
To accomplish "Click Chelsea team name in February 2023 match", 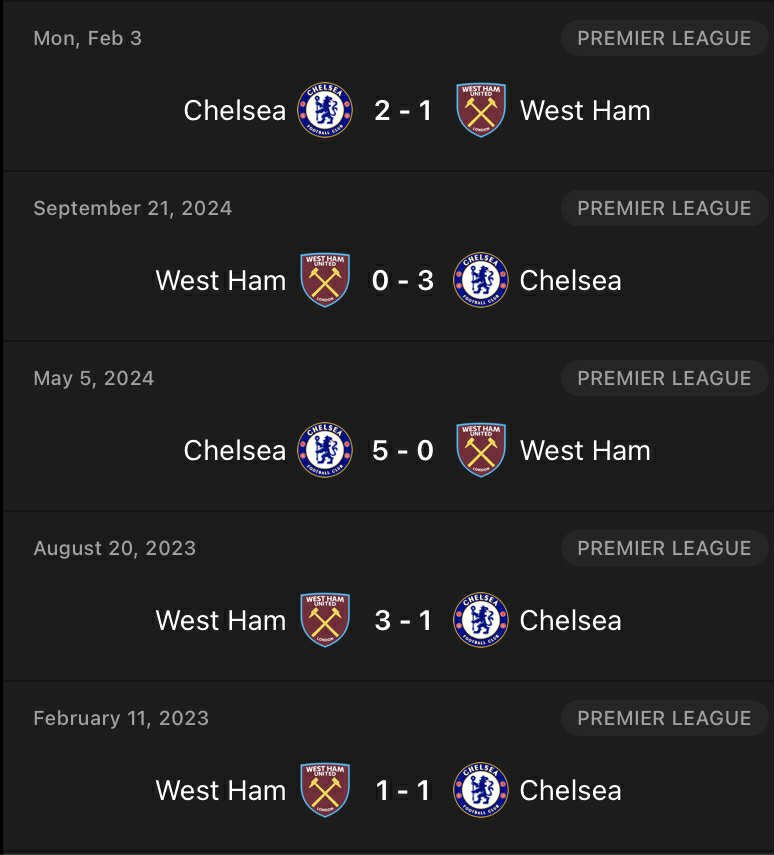I will click(x=570, y=790).
